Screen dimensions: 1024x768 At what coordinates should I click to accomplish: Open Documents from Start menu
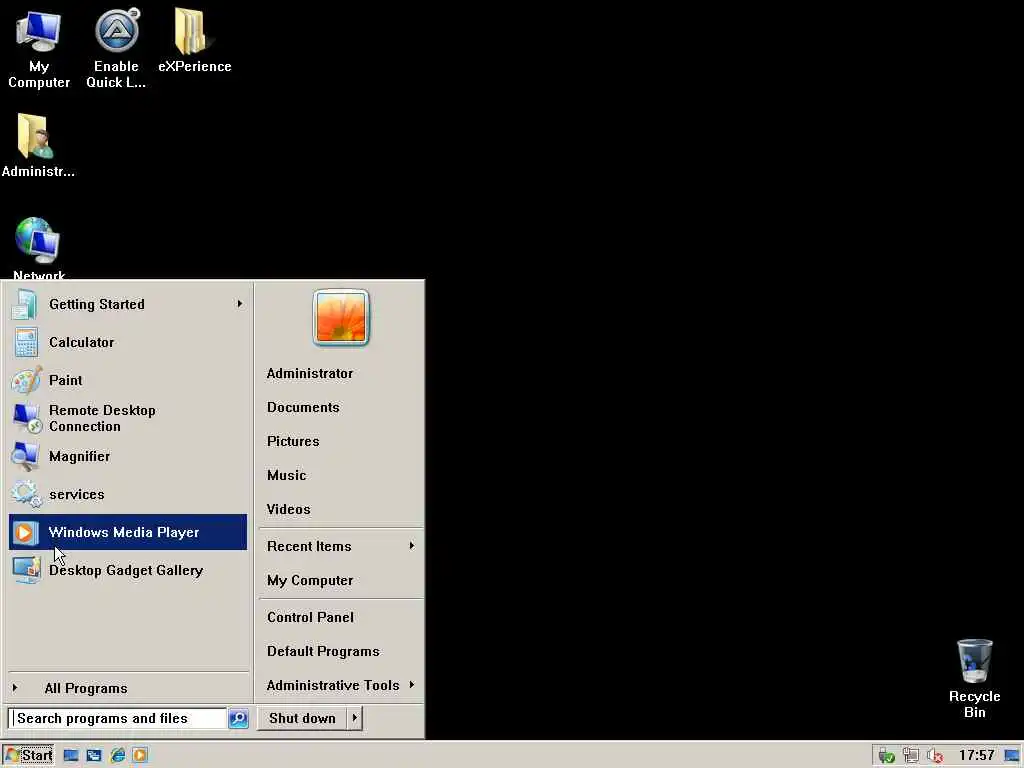coord(340,408)
